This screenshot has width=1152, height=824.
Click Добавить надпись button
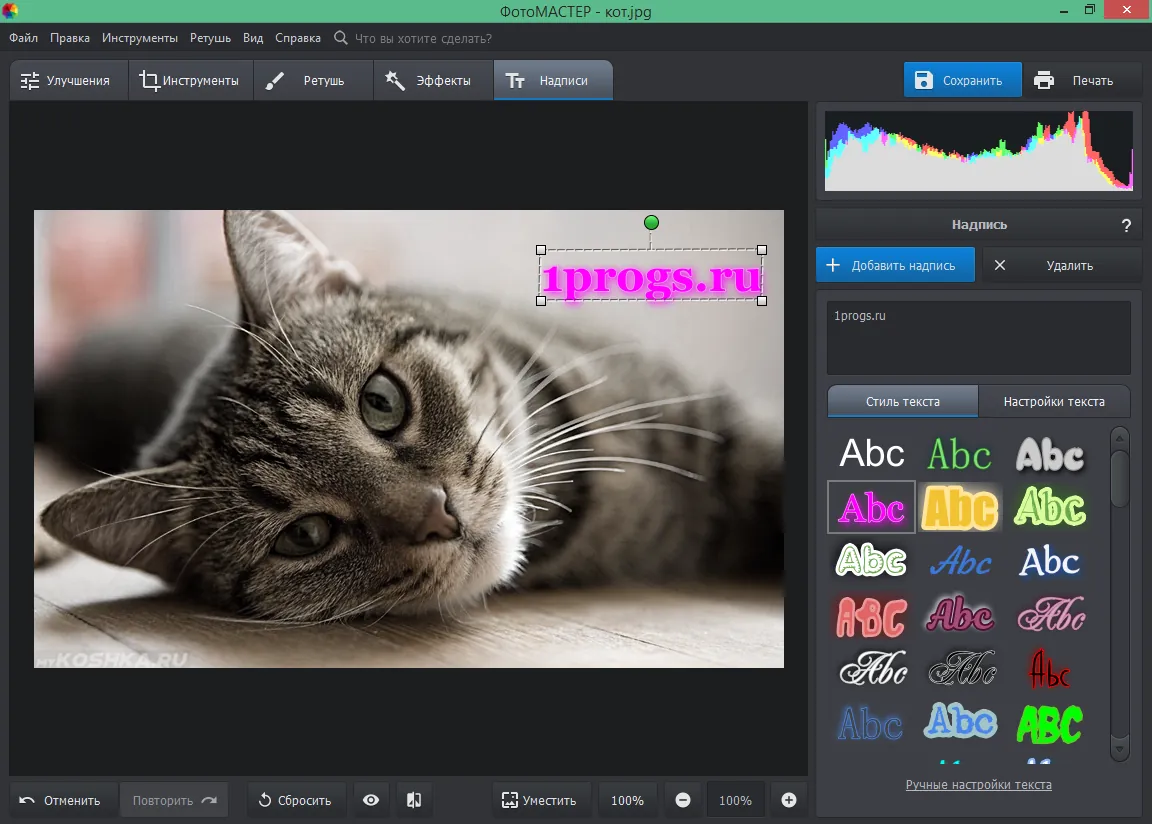coord(895,265)
